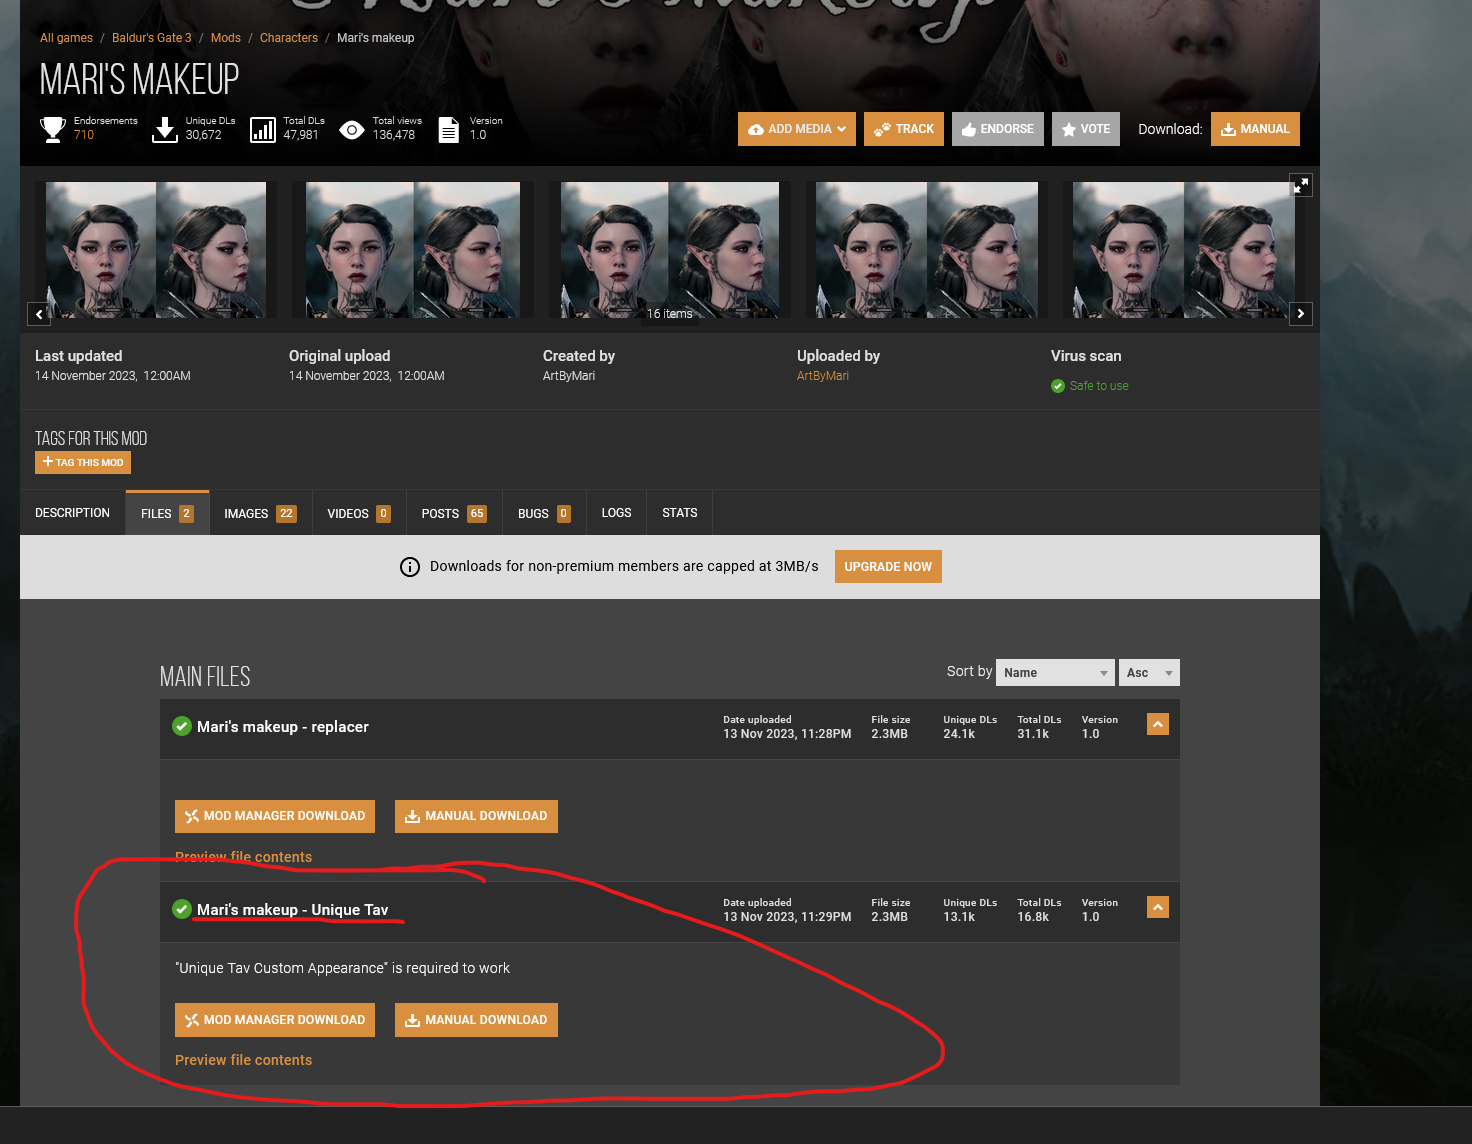Visit the ArtByMari uploader profile link
1472x1144 pixels.
(822, 376)
